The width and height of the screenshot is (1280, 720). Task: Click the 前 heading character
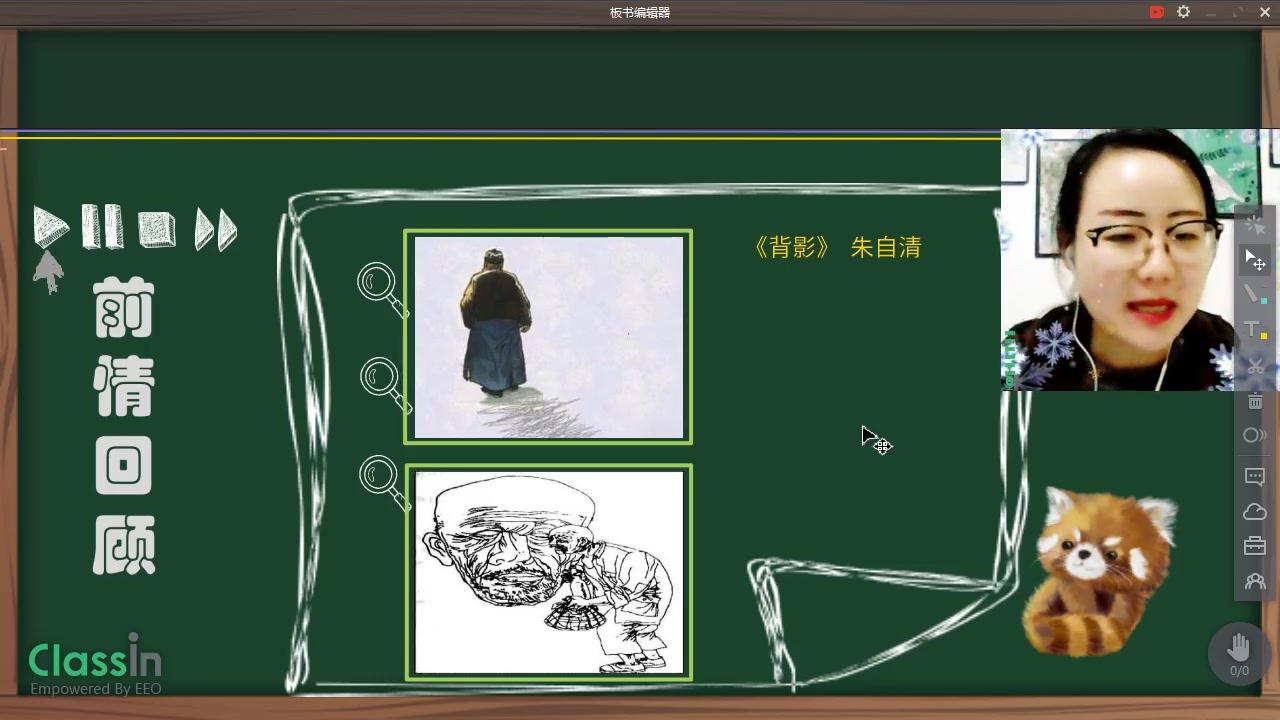tap(124, 307)
